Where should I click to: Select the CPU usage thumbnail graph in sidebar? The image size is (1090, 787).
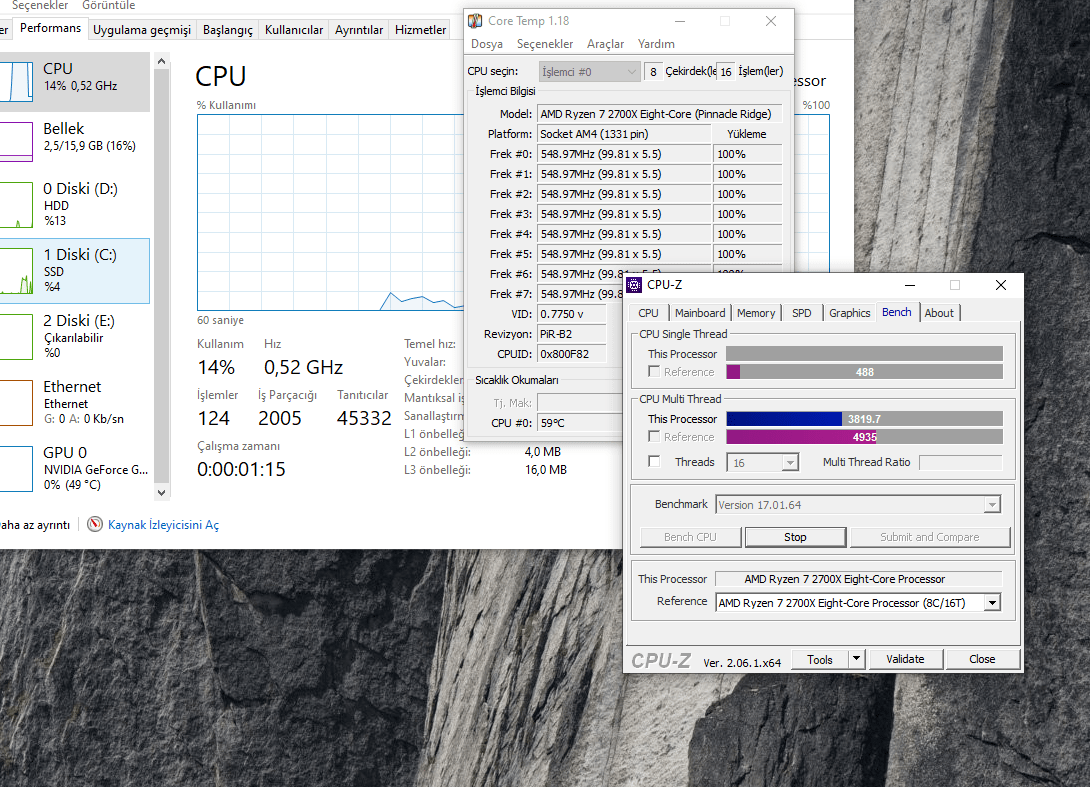(x=16, y=82)
